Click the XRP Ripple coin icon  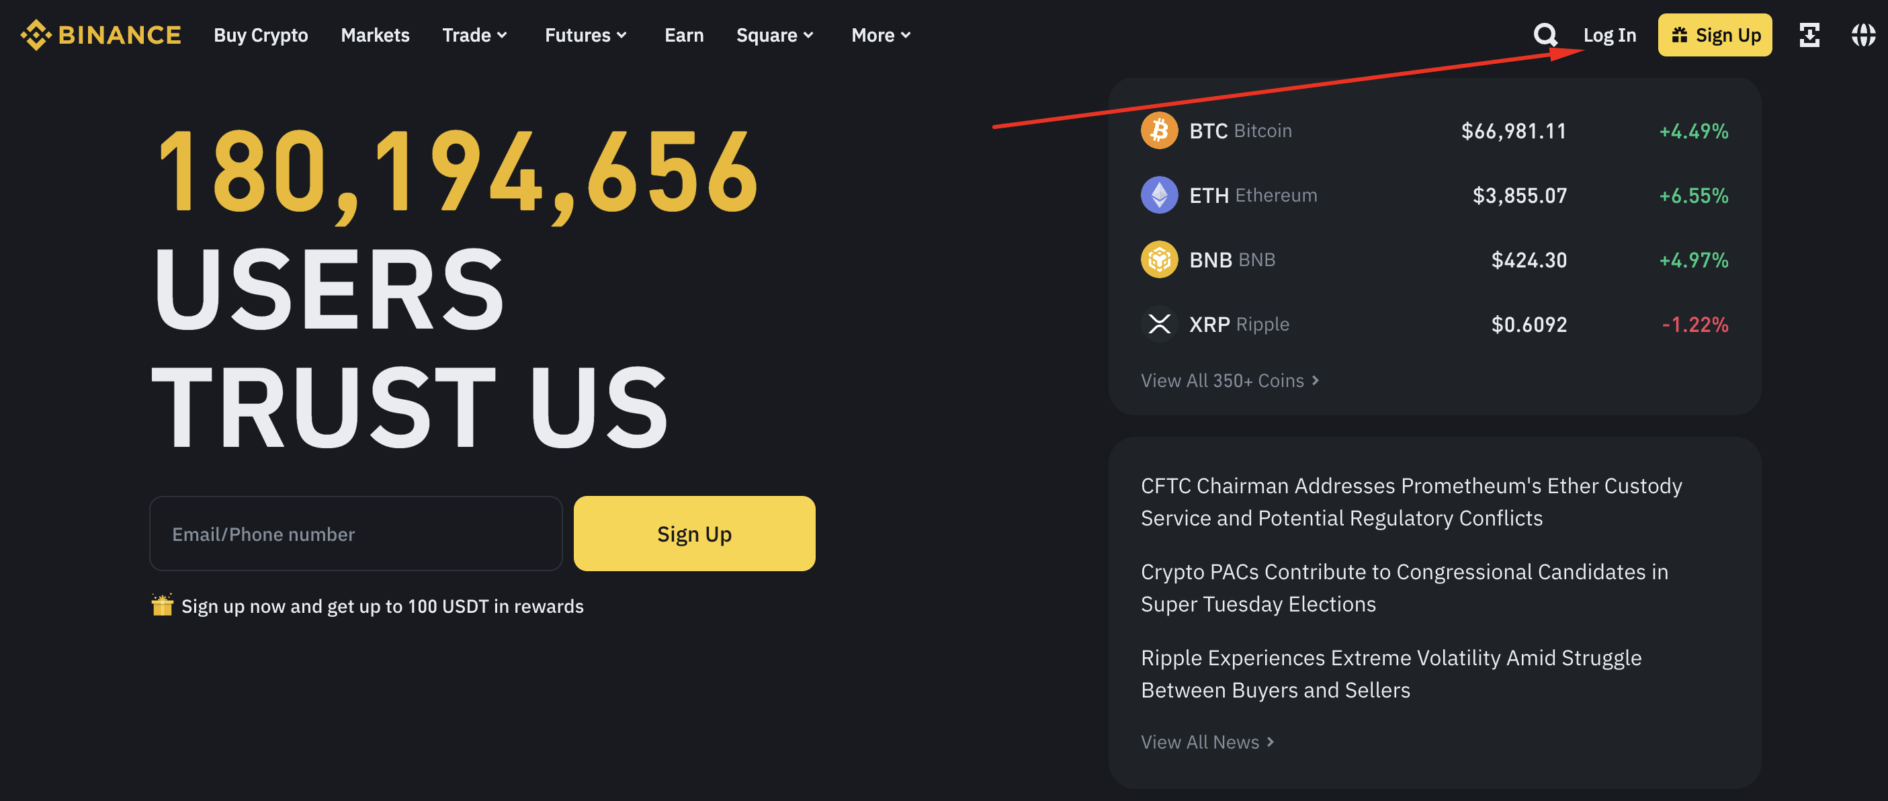pos(1159,323)
